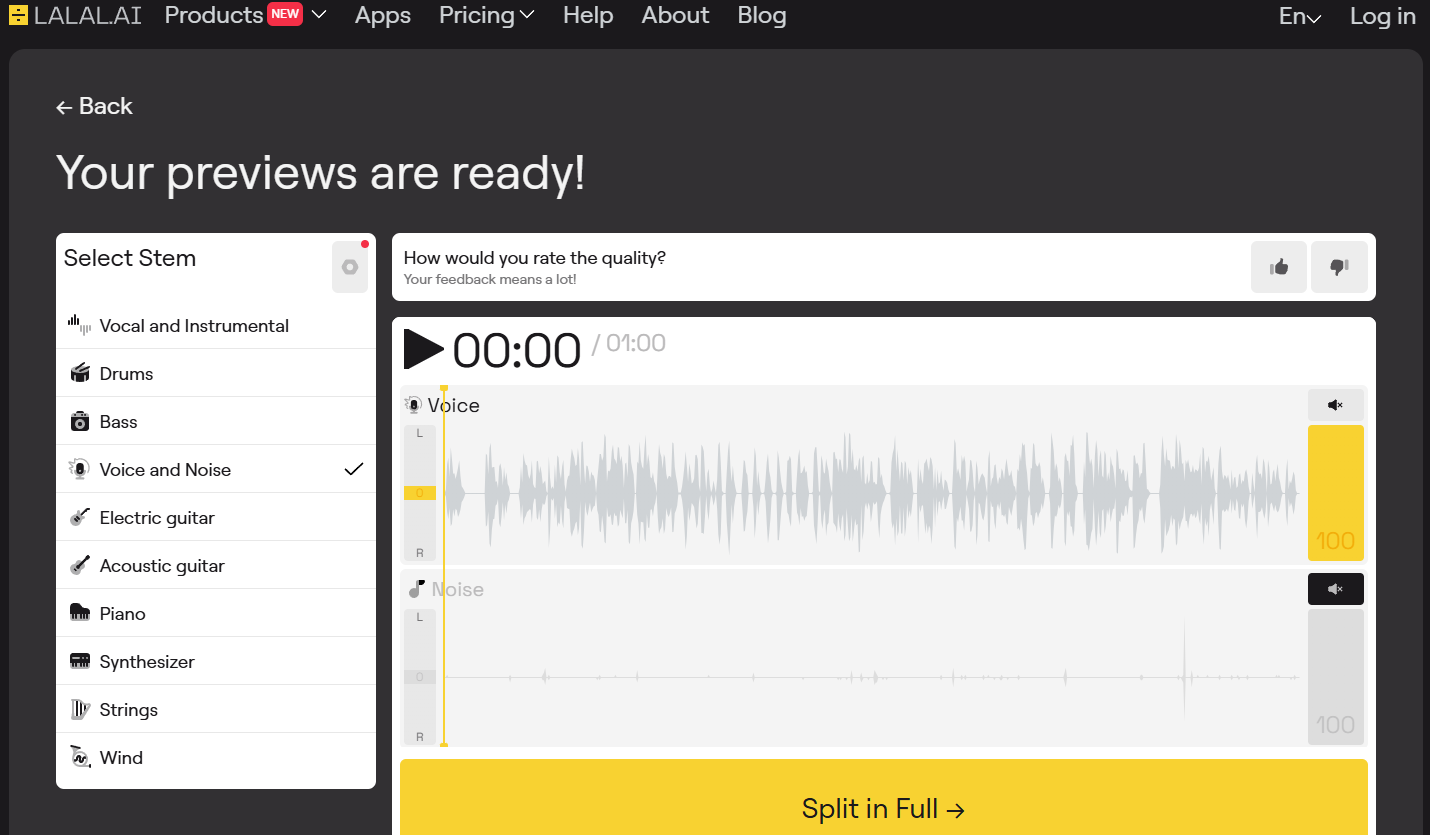
Task: Click the Electric guitar icon
Action: [80, 517]
